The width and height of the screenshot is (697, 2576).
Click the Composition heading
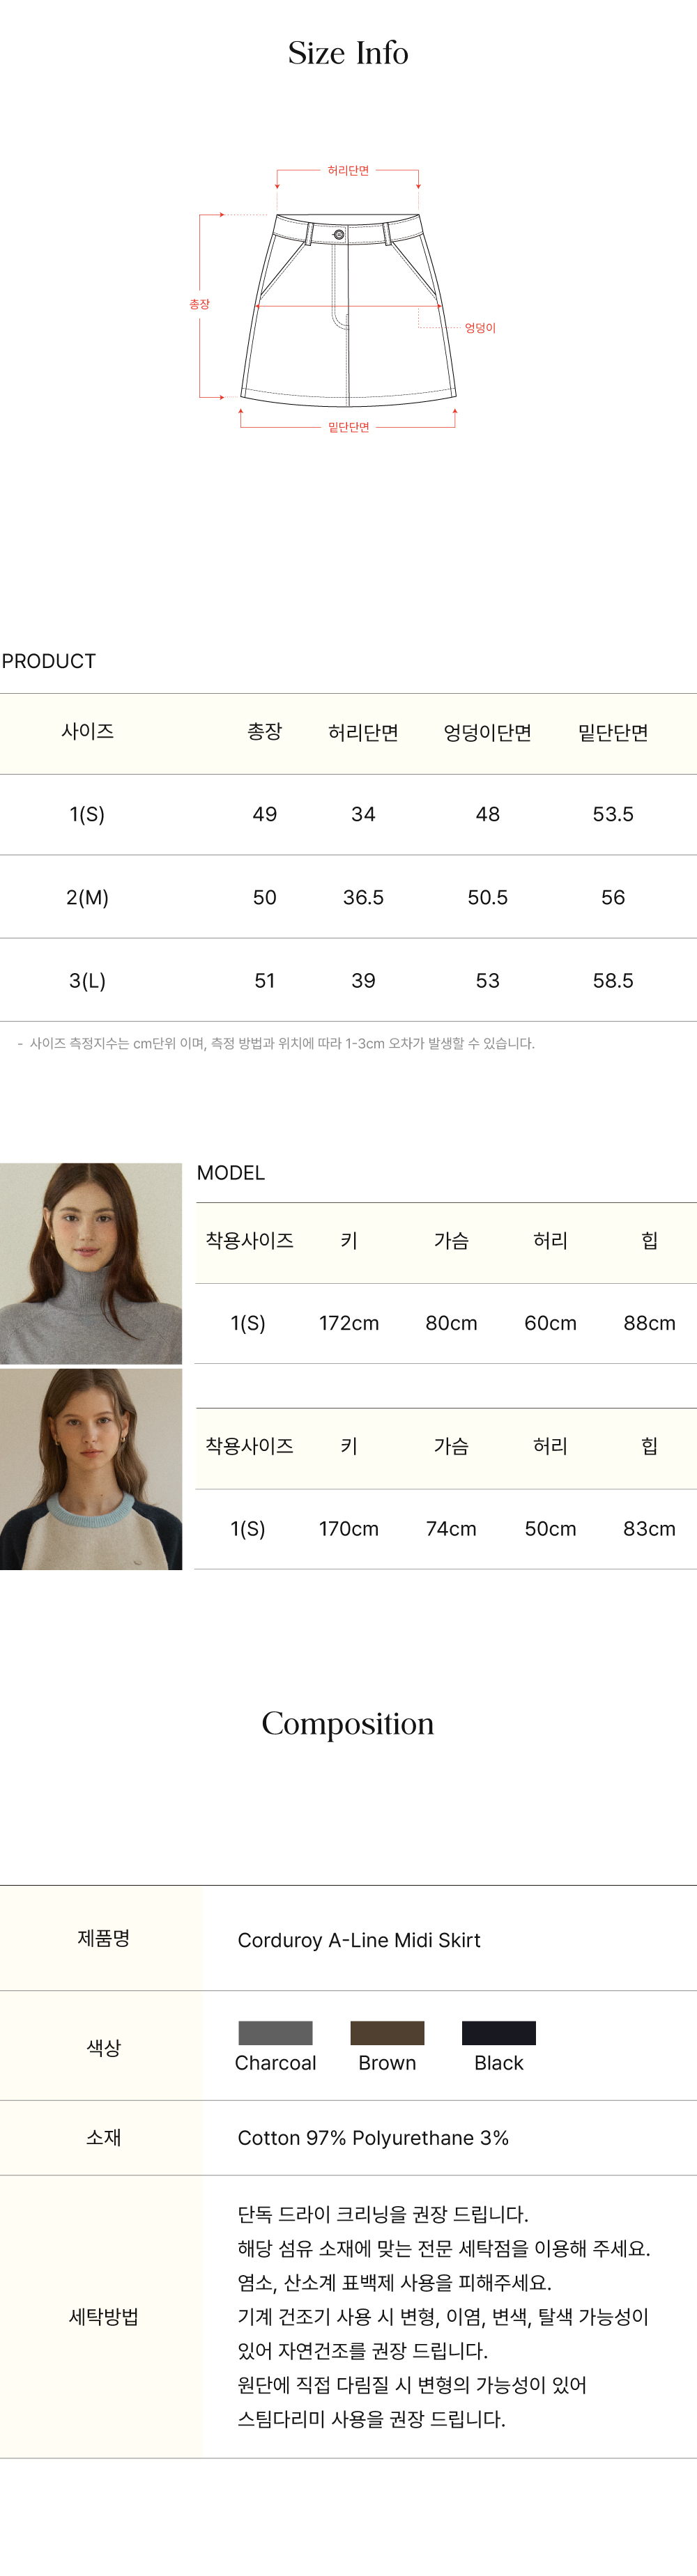[x=348, y=1723]
